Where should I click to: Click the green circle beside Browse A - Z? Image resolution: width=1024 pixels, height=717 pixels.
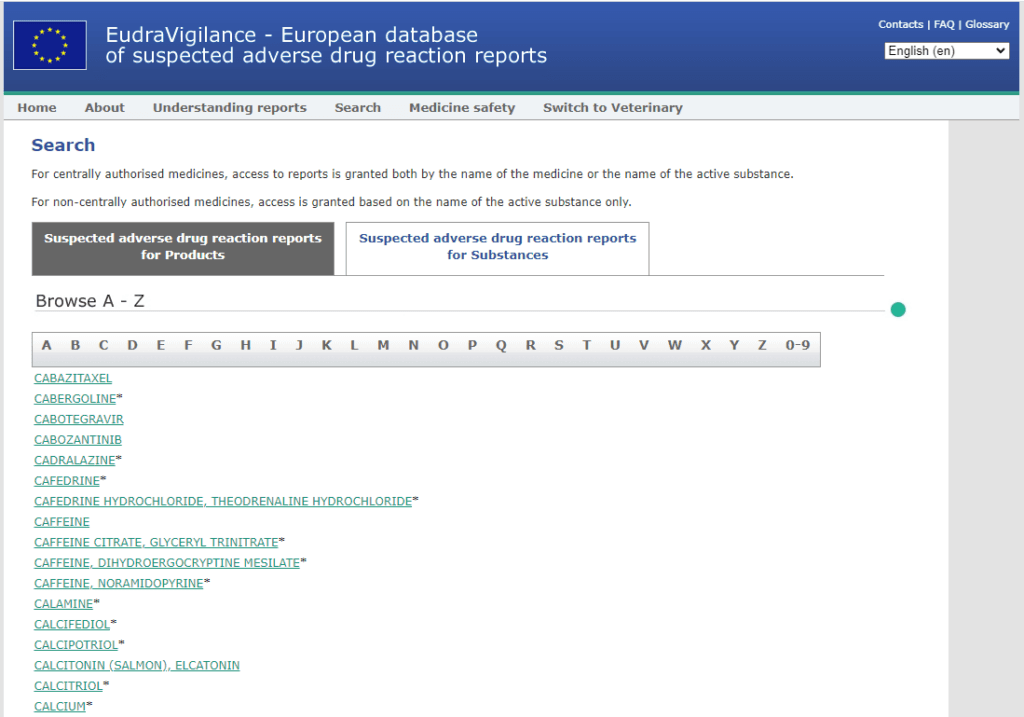click(897, 310)
